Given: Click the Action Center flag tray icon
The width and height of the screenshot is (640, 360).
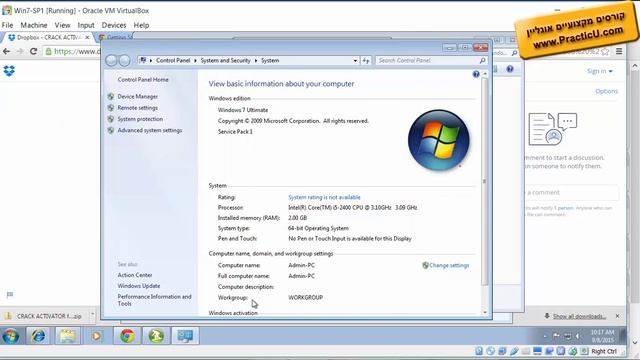Looking at the screenshot, I should [556, 336].
